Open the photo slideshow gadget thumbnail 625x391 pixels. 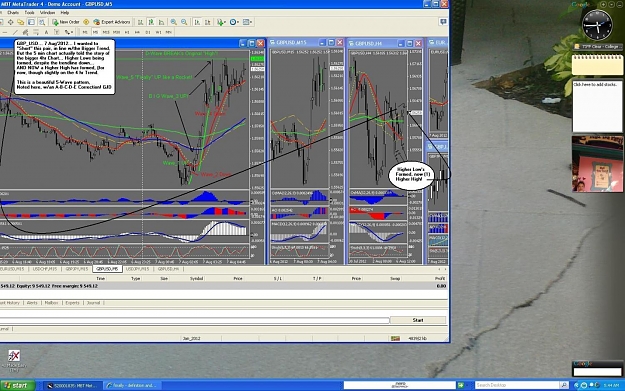(597, 164)
